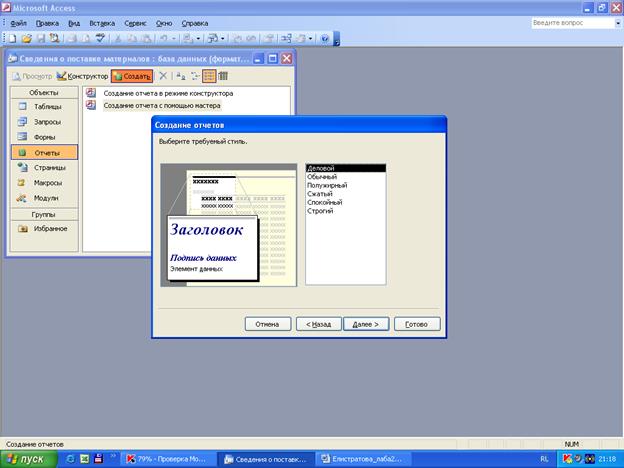This screenshot has height=468, width=624.
Task: Launch Excel icon in quick launch
Action: [x=84, y=458]
